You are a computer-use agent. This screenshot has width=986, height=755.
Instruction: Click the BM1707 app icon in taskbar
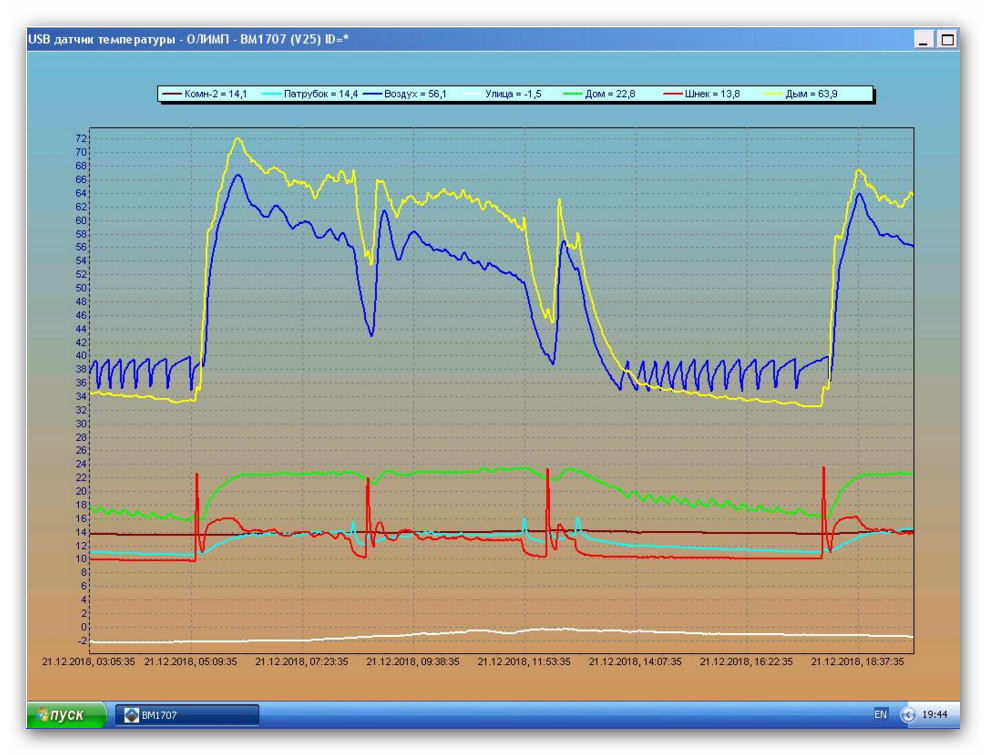(131, 715)
